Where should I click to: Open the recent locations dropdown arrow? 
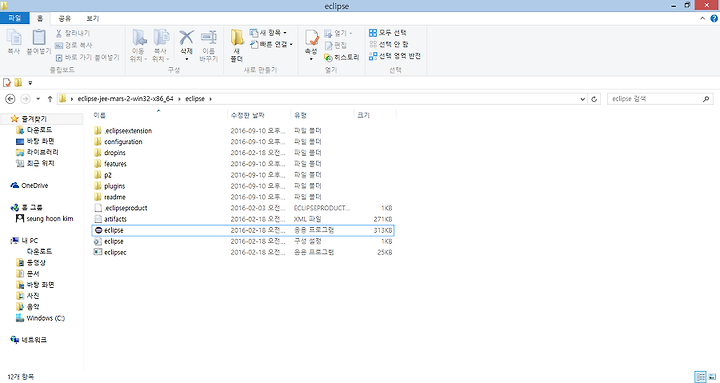38,99
